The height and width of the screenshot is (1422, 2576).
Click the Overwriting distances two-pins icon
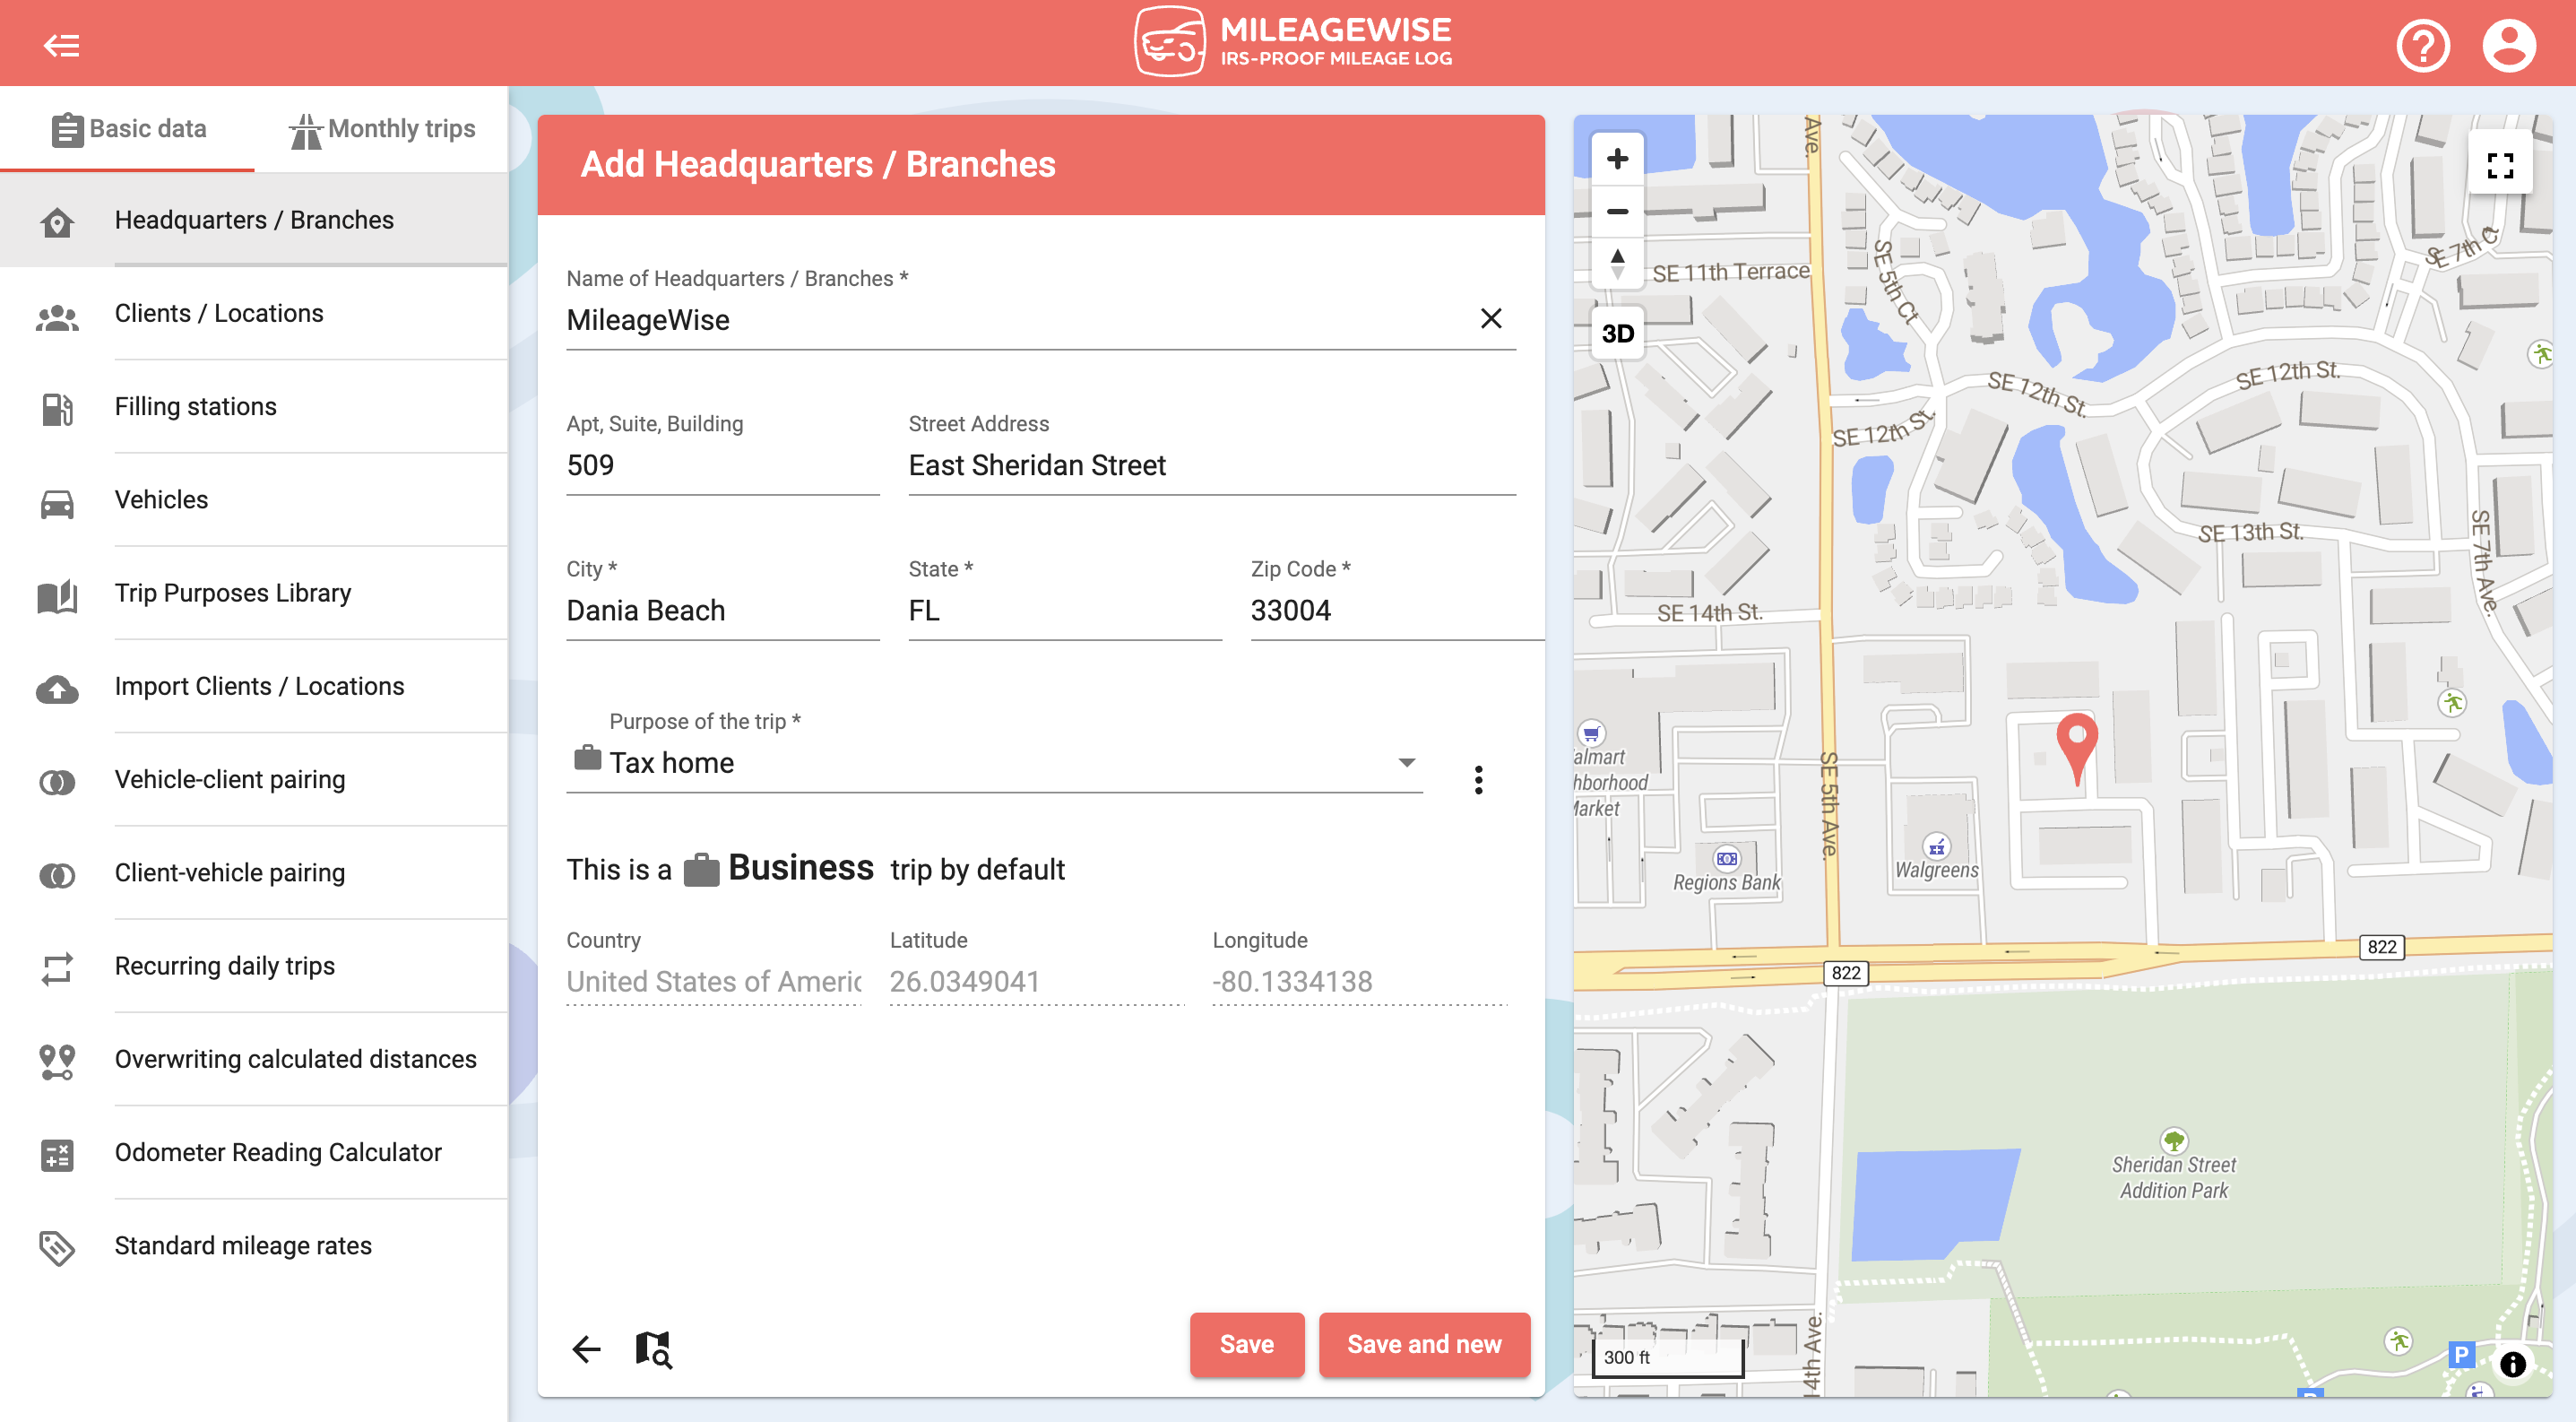point(57,1062)
